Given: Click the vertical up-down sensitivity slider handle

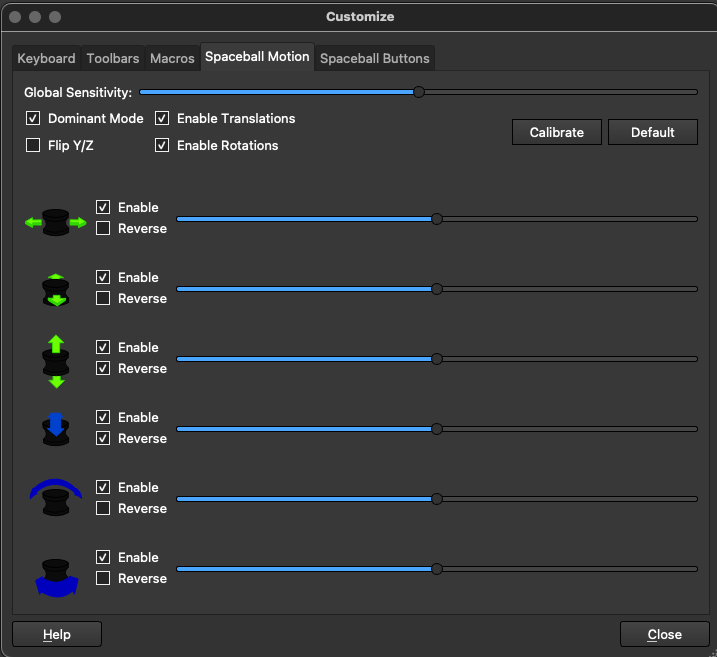Looking at the screenshot, I should 437,359.
